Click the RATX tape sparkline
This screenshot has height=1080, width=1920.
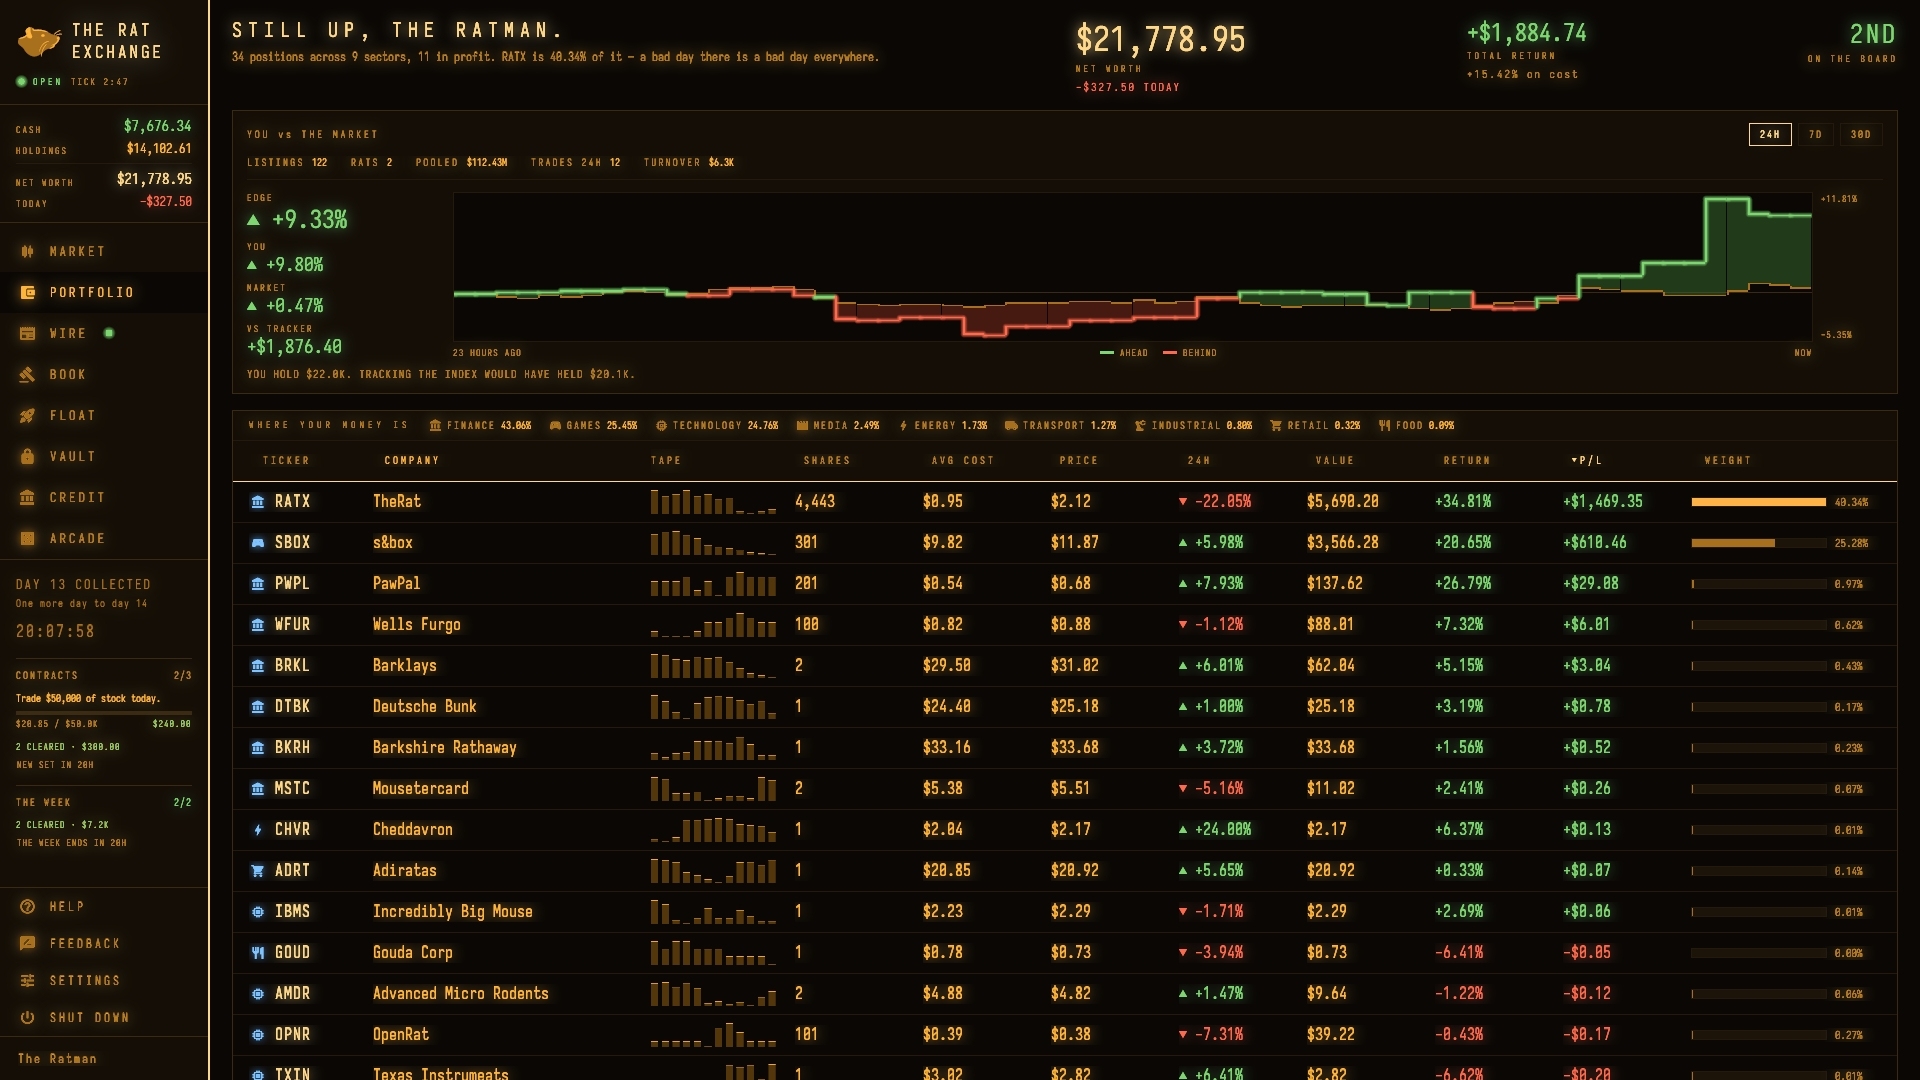click(713, 501)
